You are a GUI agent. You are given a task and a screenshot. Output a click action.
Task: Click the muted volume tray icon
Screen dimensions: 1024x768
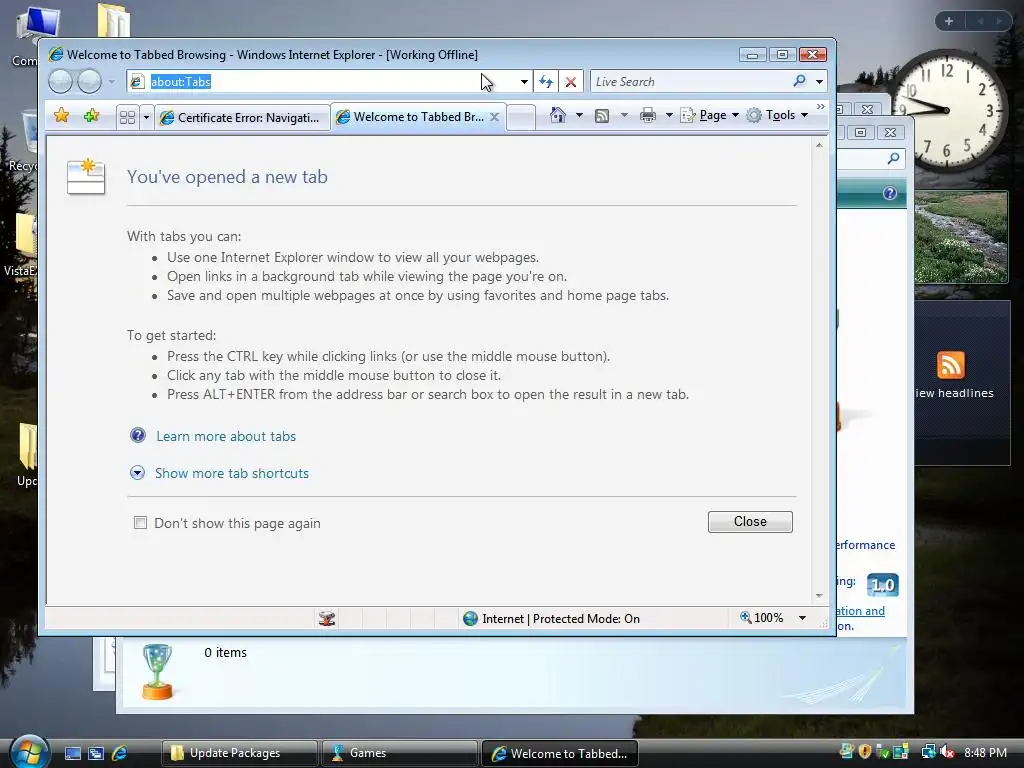click(947, 752)
